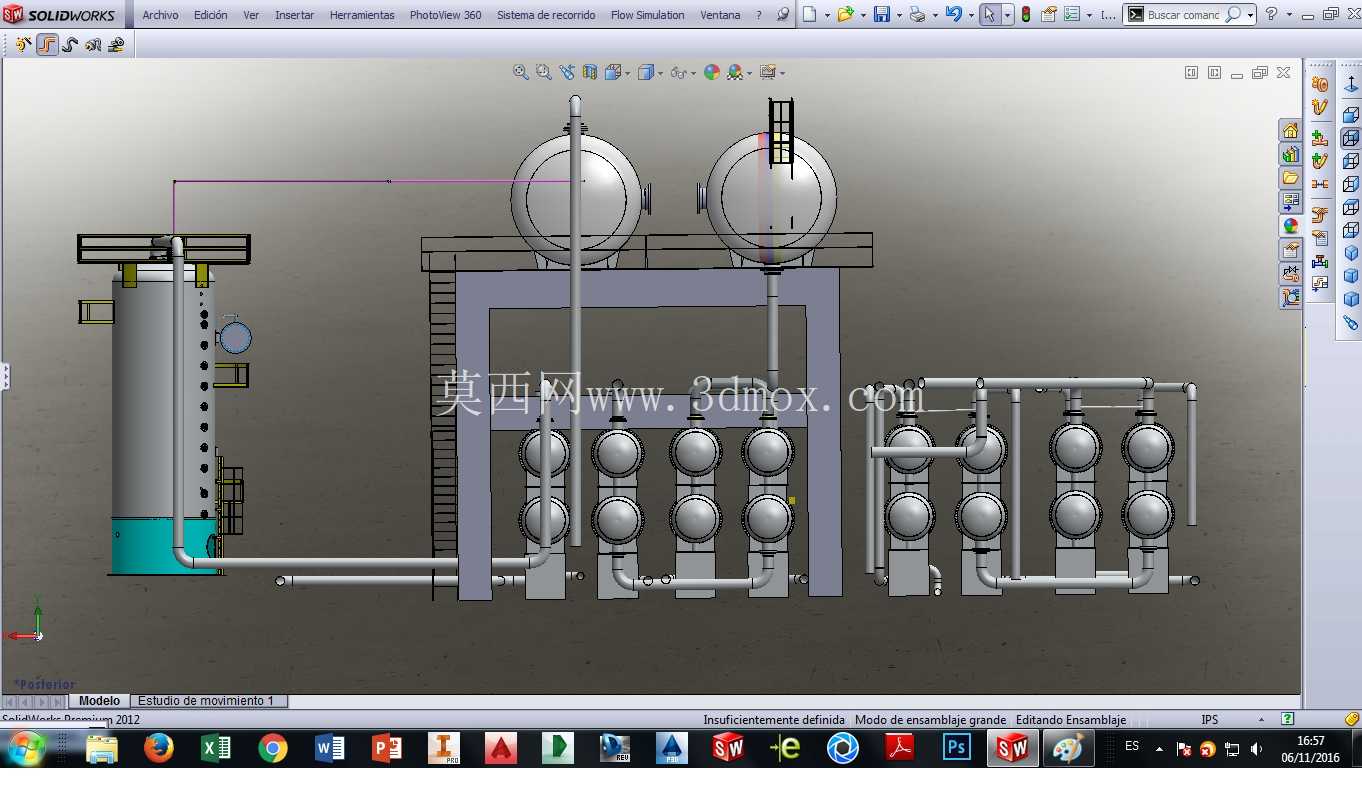
Task: Click the Hide/Show Items glasses icon
Action: [x=678, y=72]
